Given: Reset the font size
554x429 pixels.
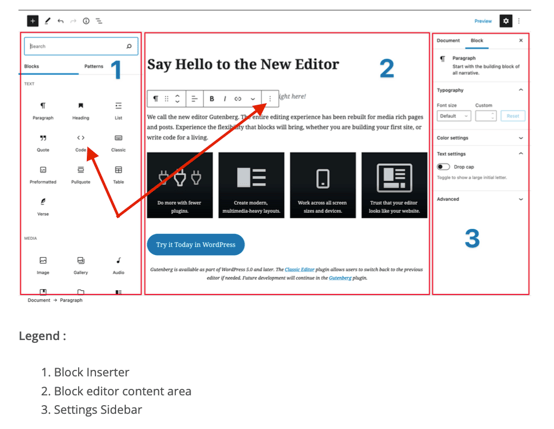Looking at the screenshot, I should pos(513,116).
